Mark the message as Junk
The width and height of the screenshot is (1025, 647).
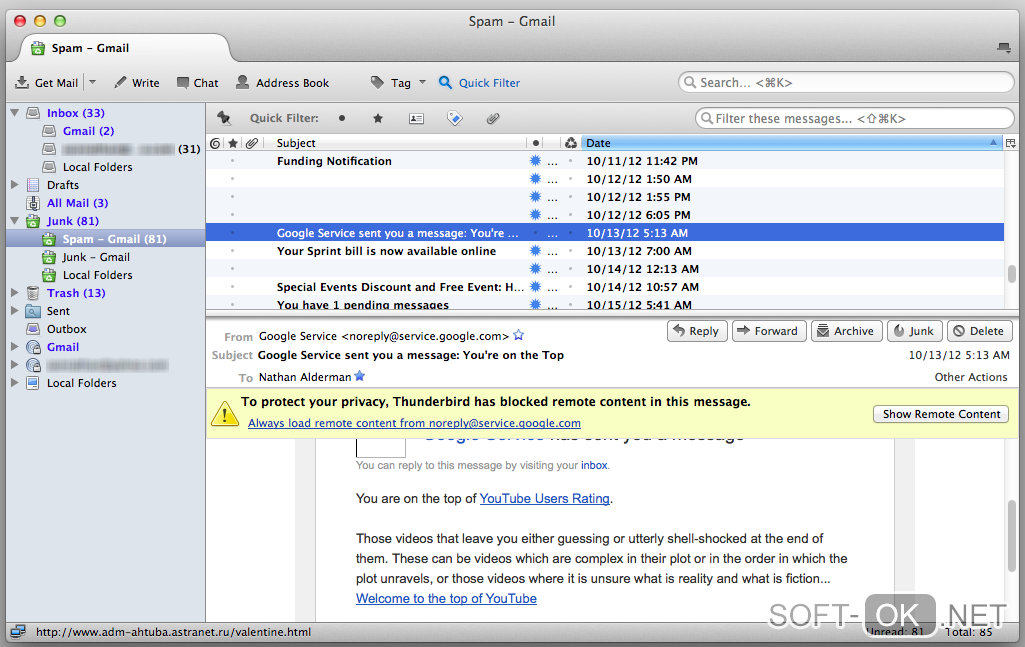coord(915,331)
